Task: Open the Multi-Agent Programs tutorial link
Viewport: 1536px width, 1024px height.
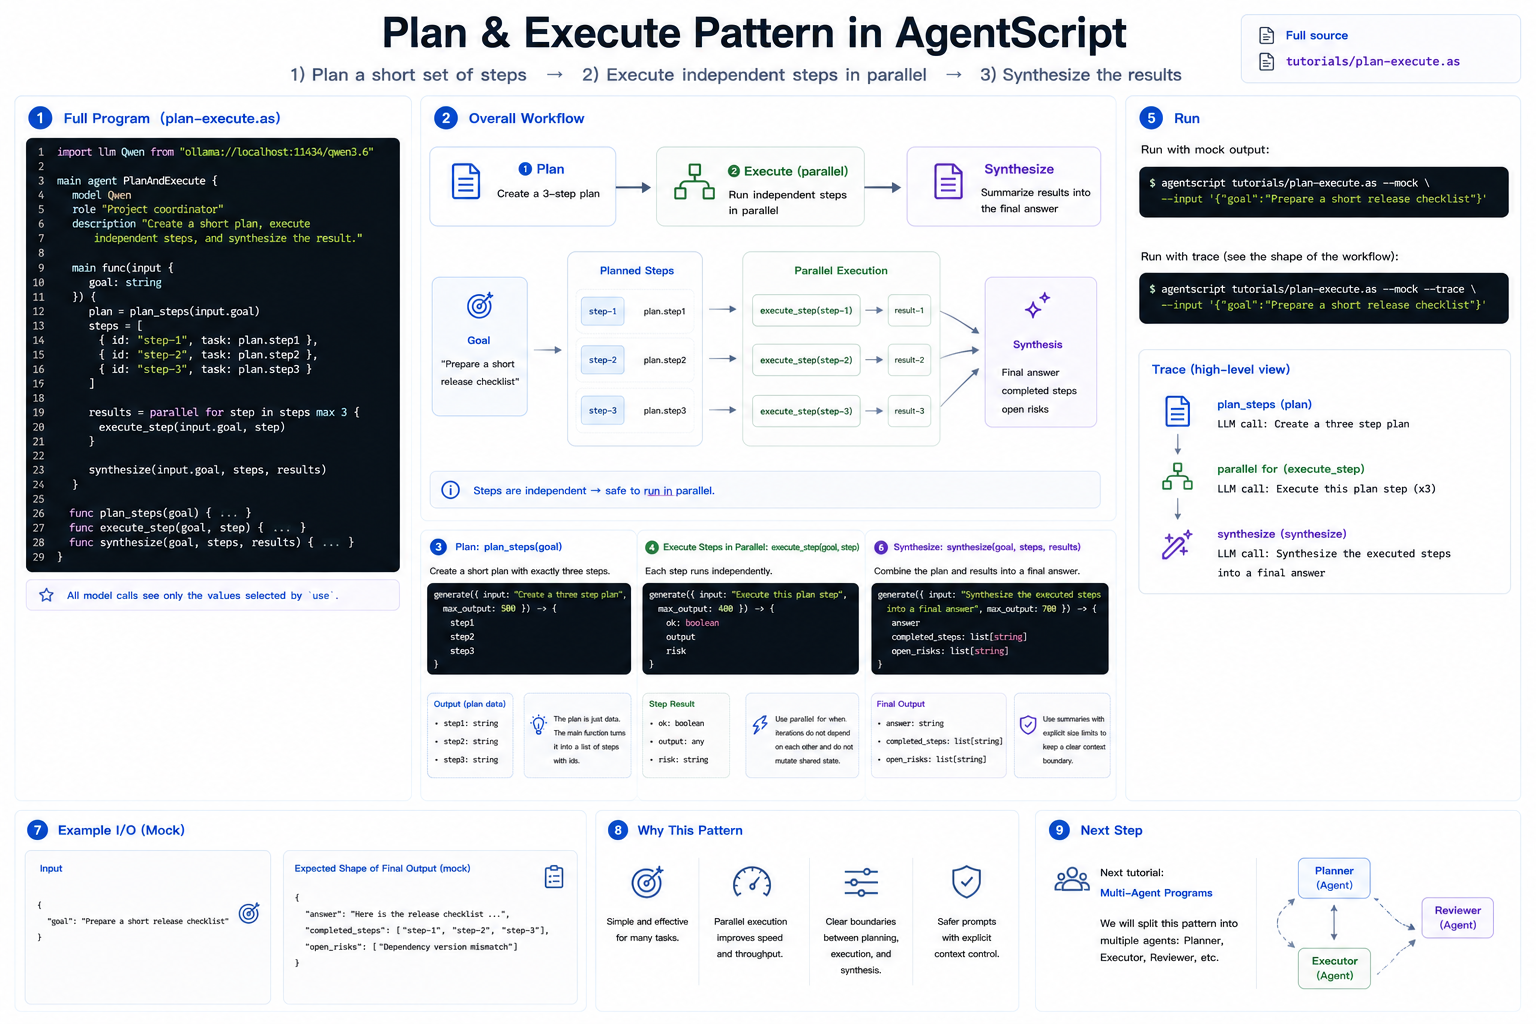Action: pos(1156,893)
